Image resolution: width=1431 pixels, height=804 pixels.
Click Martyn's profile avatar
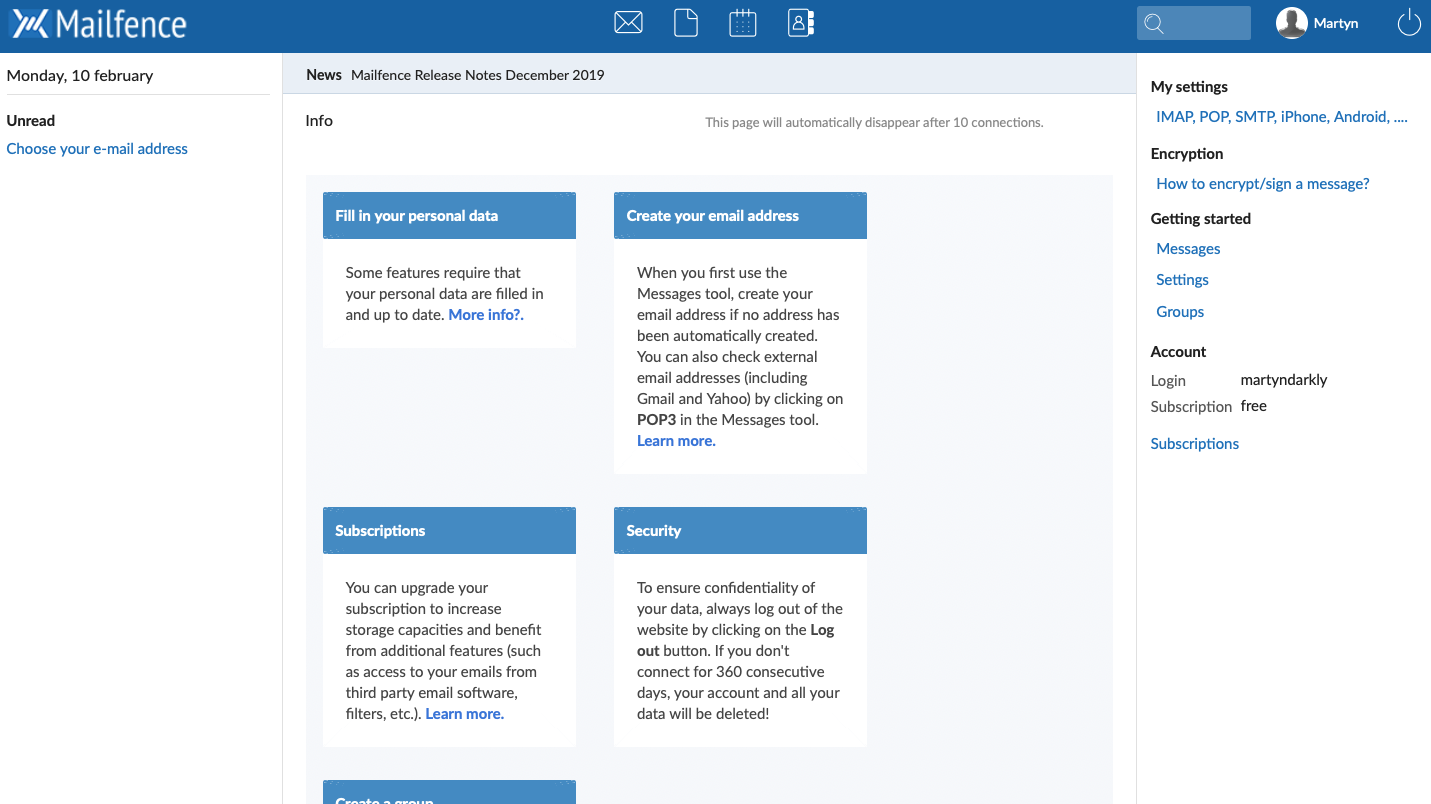click(1292, 23)
